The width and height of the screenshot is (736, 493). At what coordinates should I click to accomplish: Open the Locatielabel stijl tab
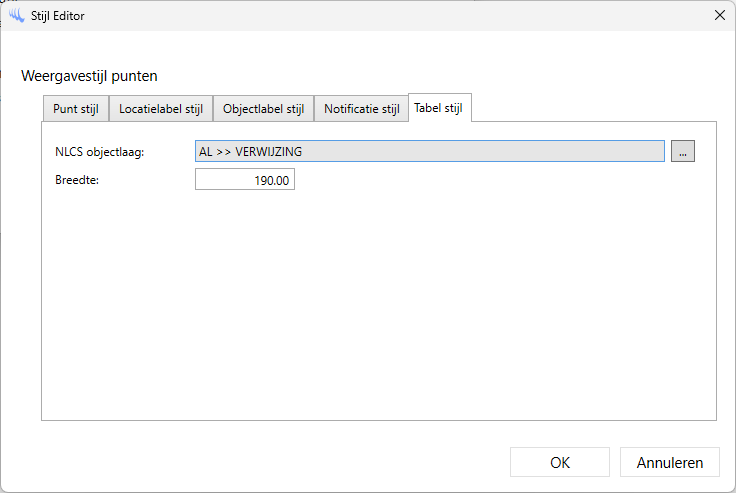[160, 109]
